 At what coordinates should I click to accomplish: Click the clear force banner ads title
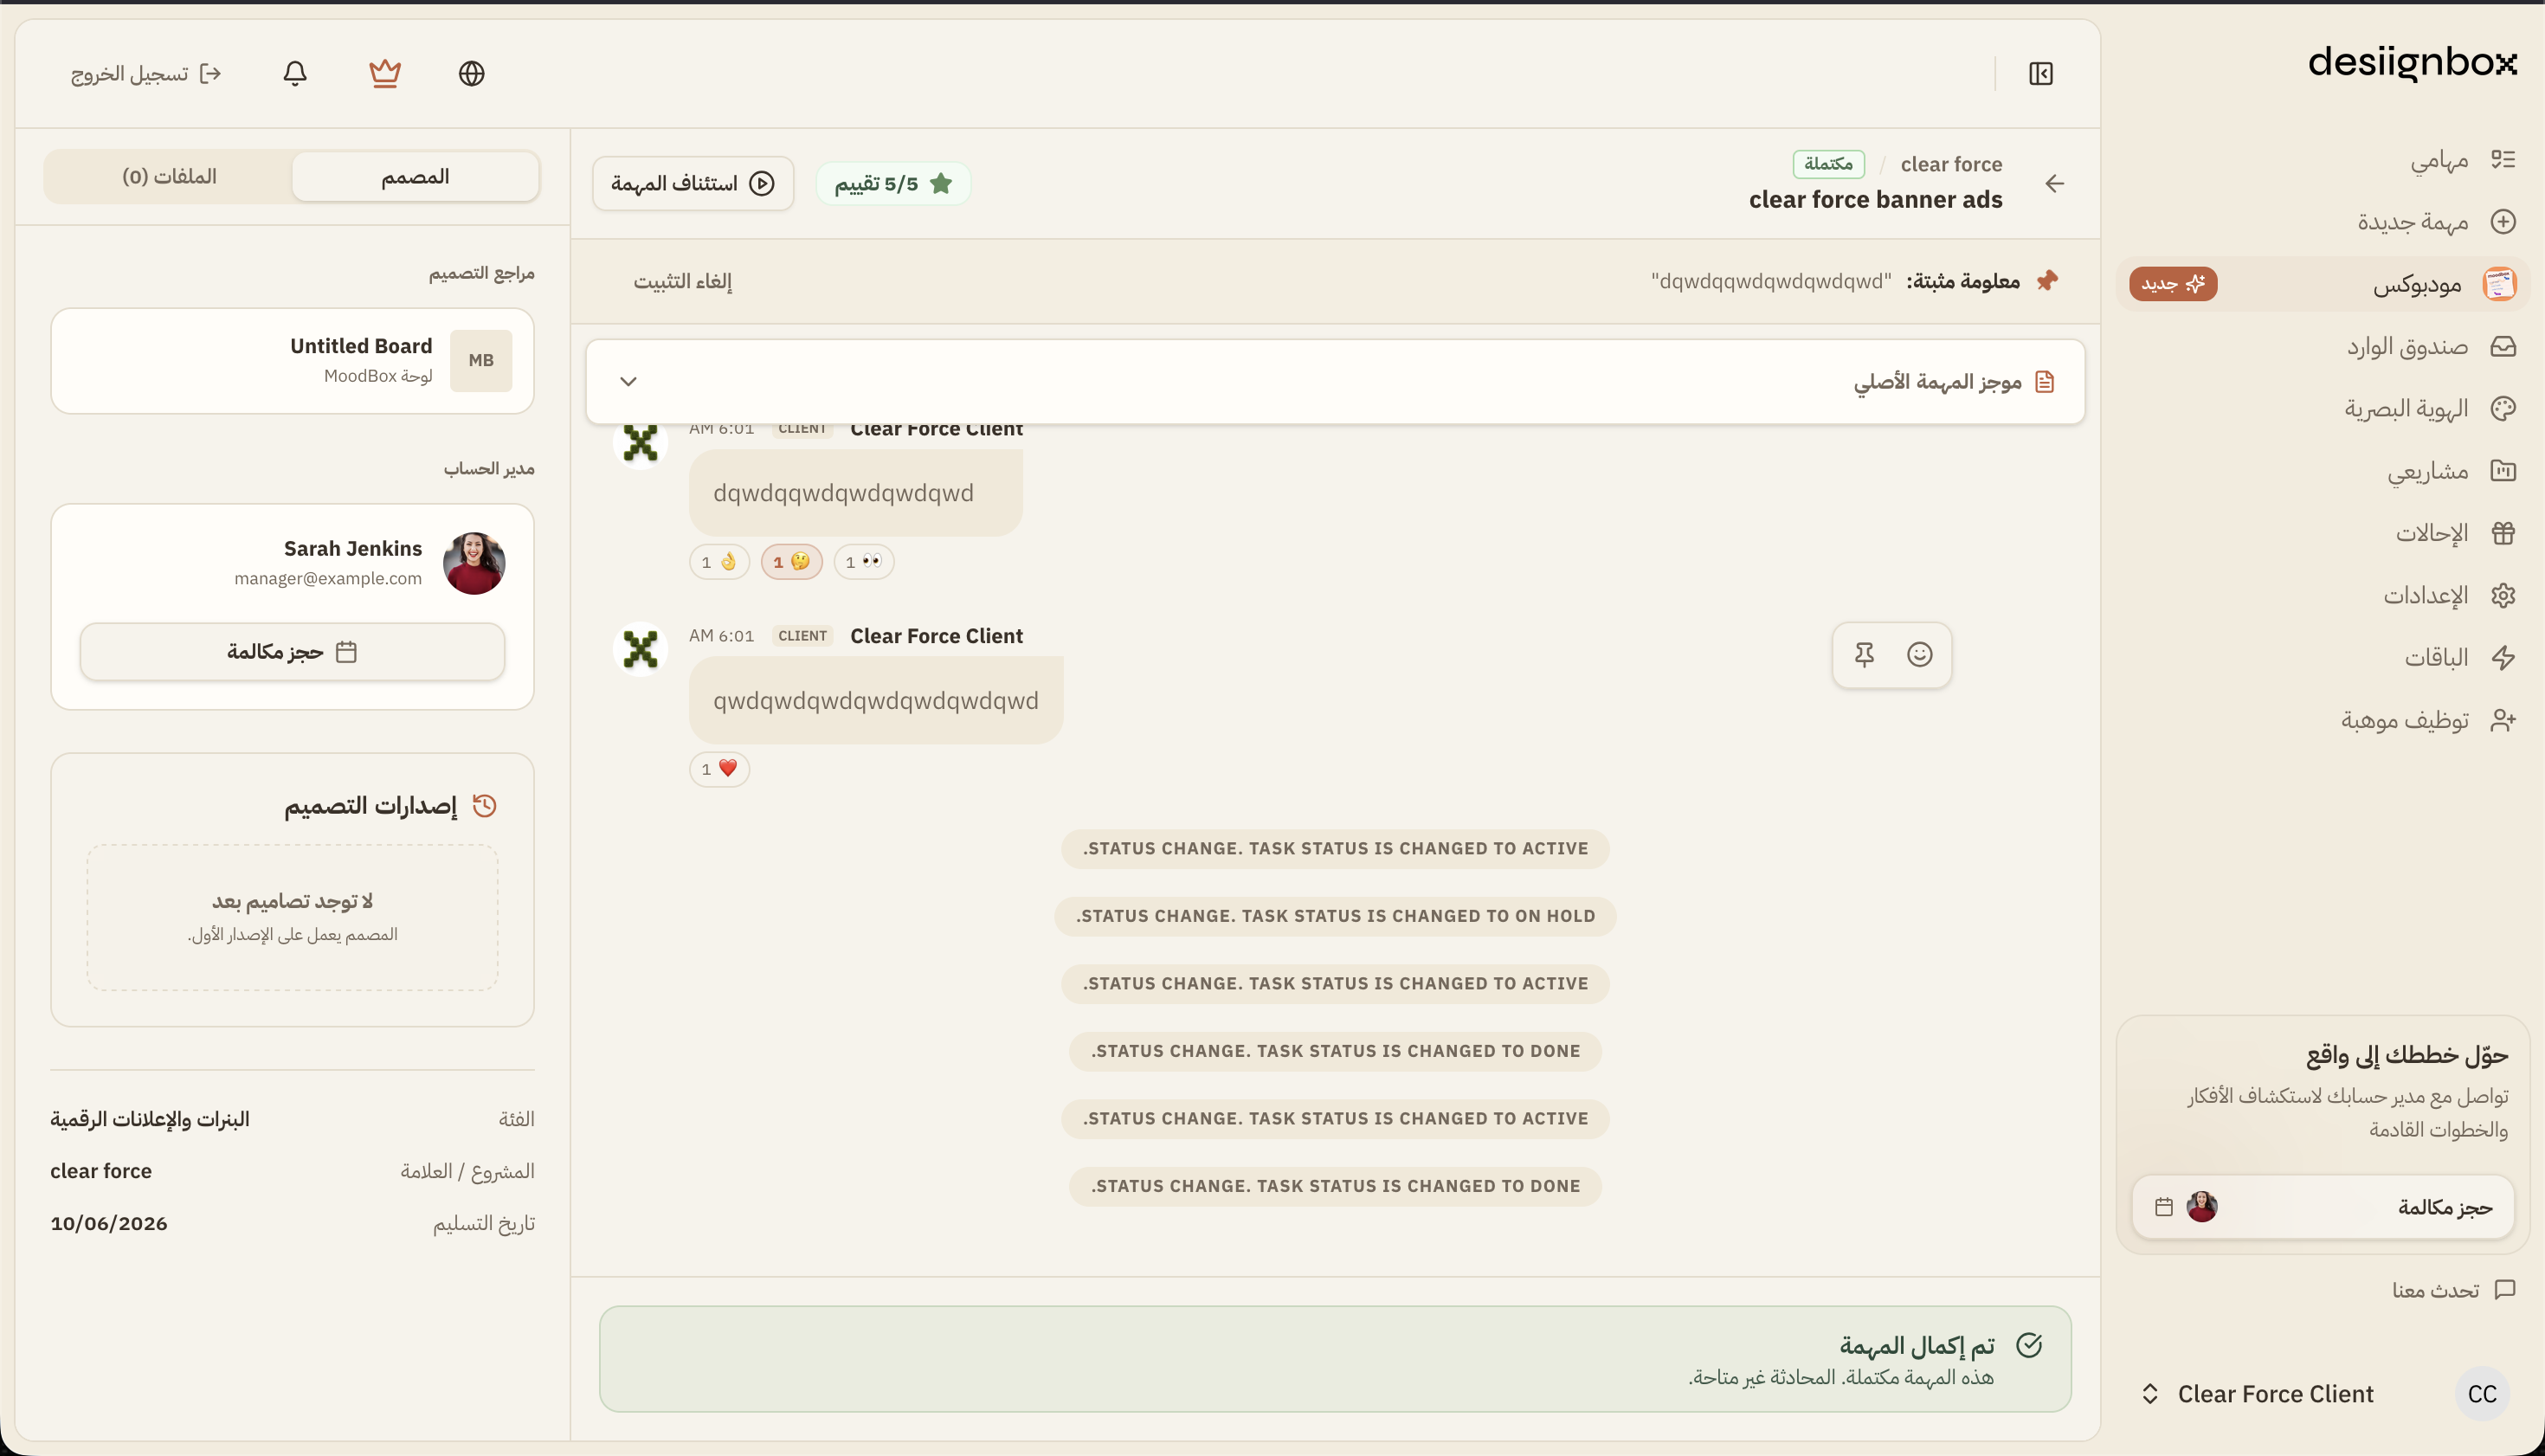coord(1875,200)
